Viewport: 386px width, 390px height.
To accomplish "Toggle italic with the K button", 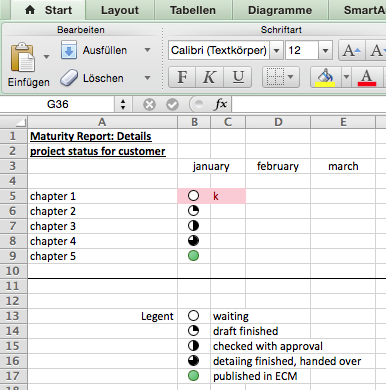I will click(209, 77).
